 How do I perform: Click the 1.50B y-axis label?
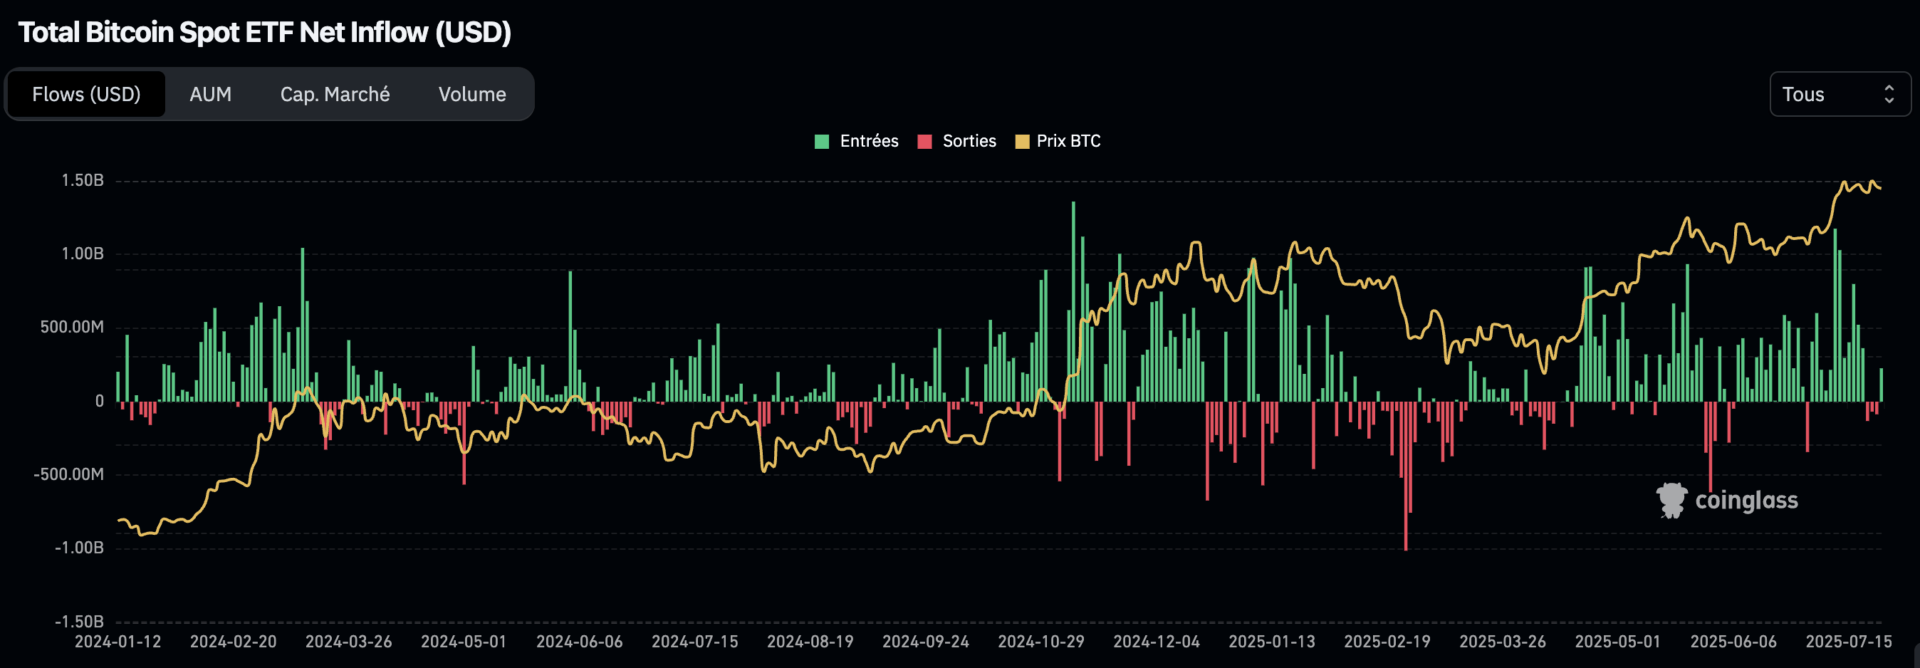point(83,180)
